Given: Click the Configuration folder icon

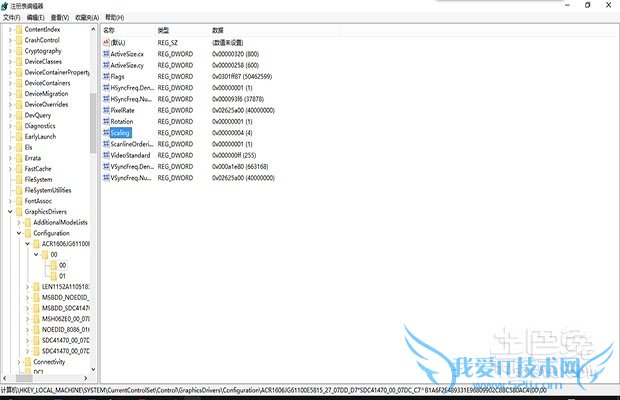Looking at the screenshot, I should coord(27,233).
